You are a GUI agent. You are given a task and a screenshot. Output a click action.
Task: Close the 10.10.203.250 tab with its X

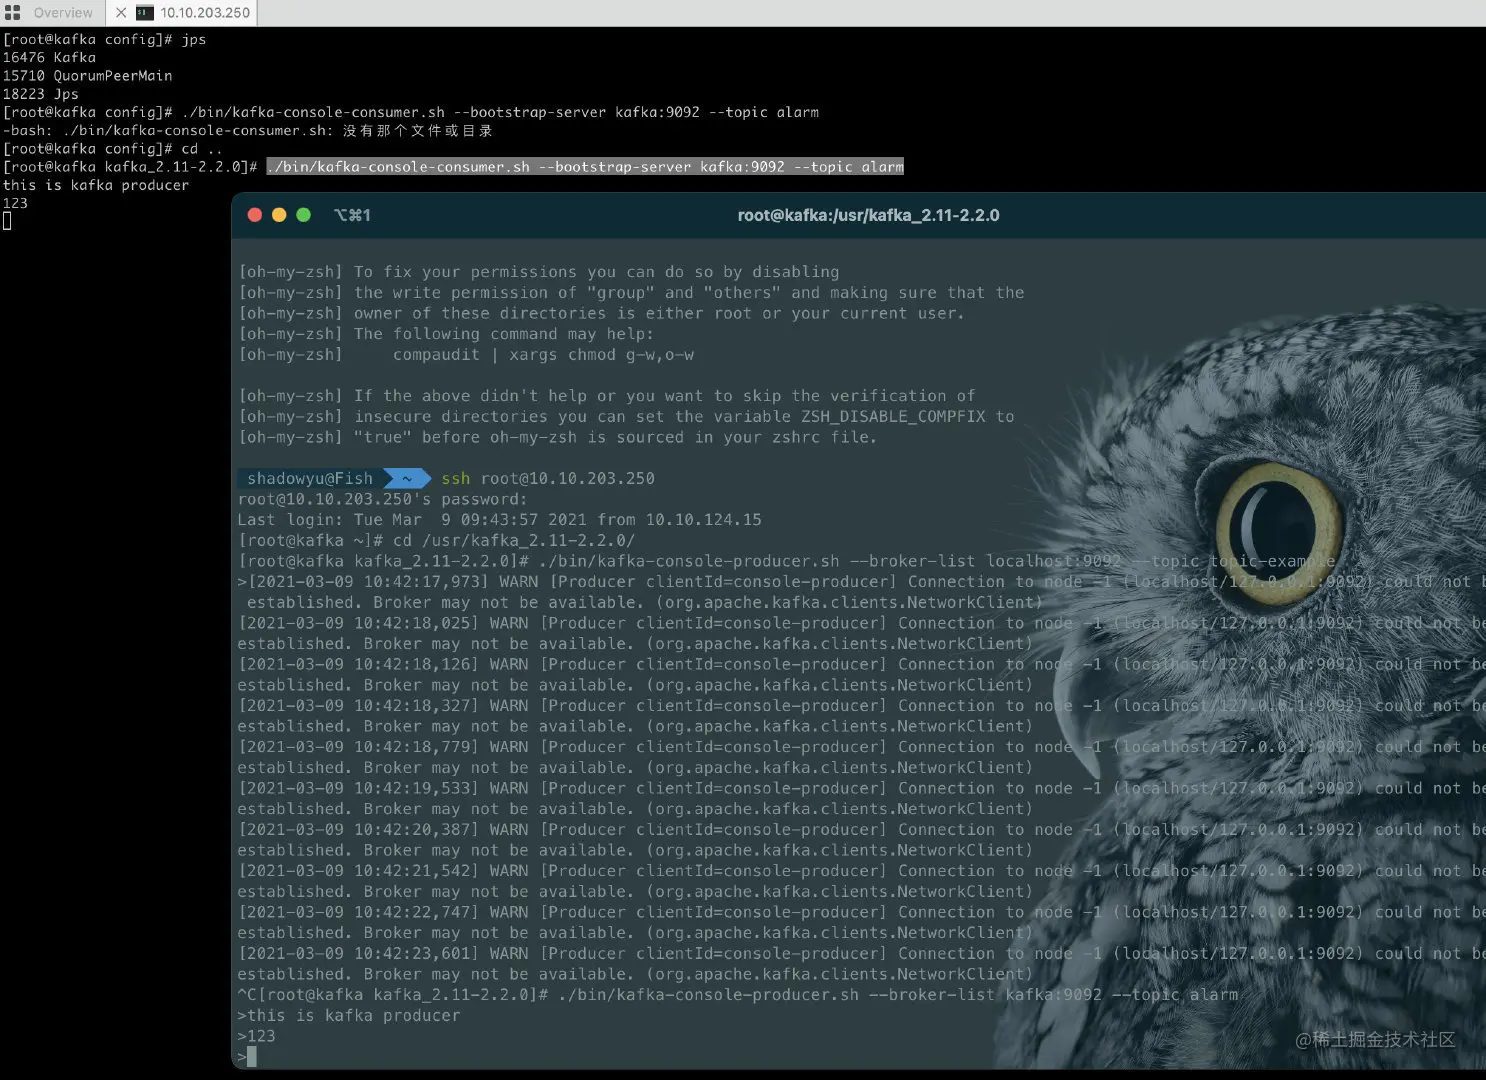pos(121,13)
